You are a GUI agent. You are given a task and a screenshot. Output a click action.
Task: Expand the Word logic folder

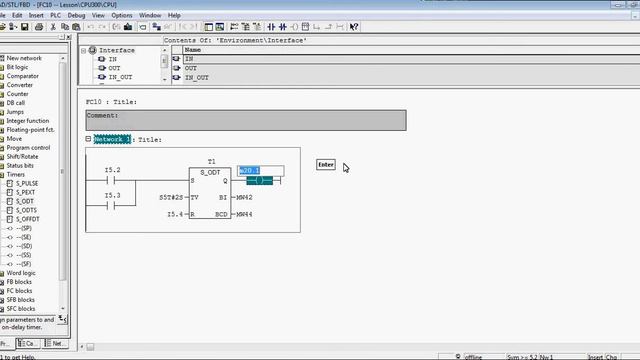21,273
